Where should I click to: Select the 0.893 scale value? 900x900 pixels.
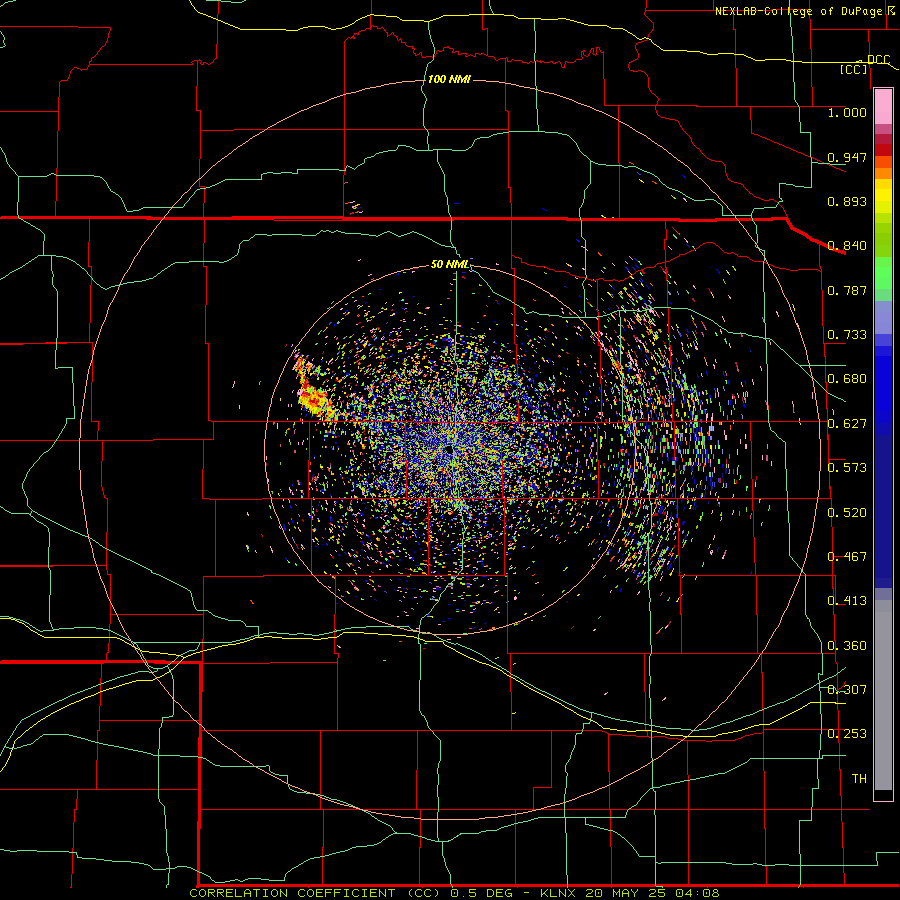click(847, 201)
